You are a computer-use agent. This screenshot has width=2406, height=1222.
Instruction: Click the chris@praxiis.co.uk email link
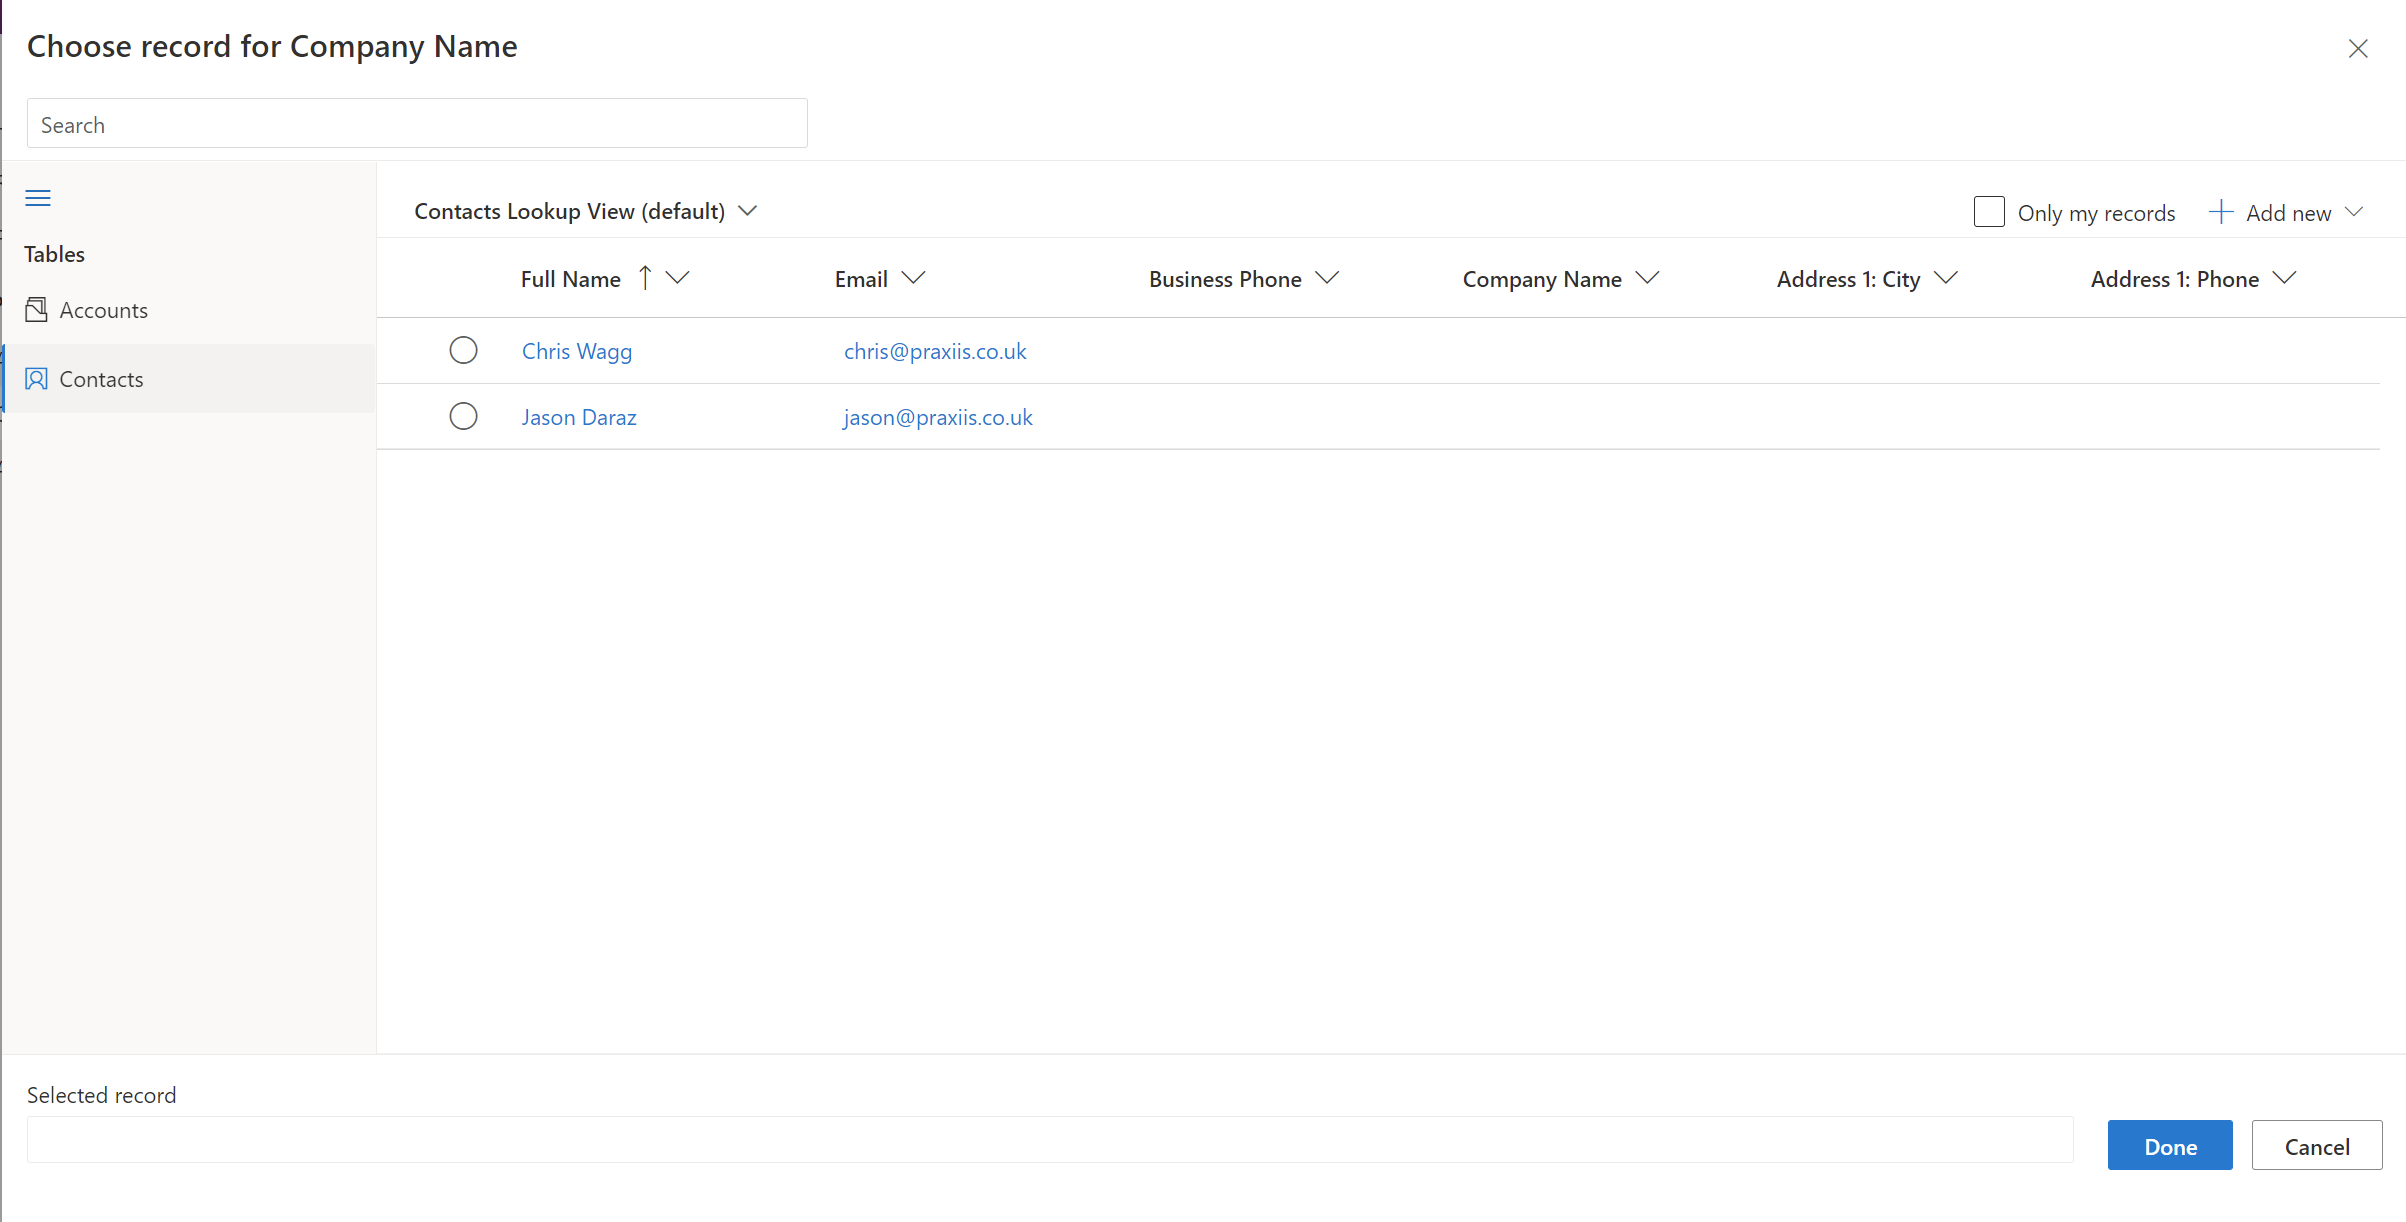tap(935, 351)
